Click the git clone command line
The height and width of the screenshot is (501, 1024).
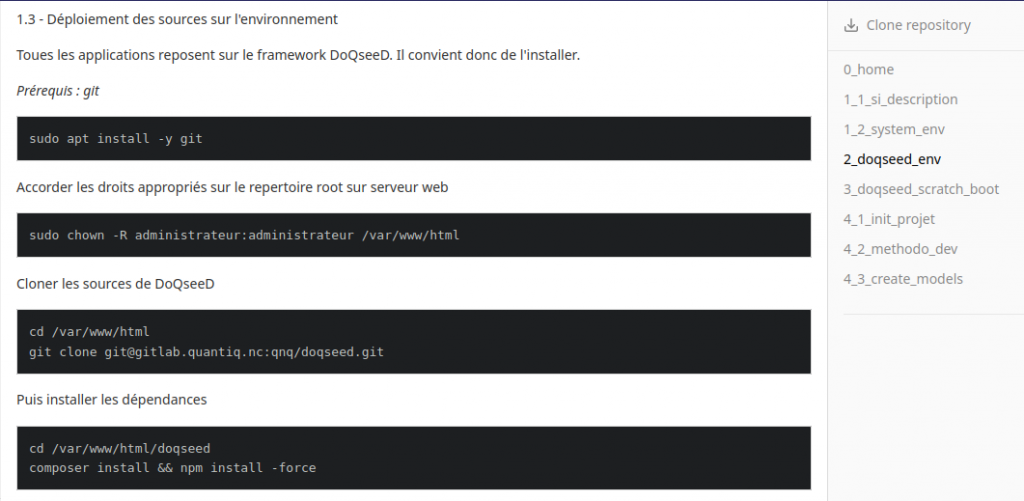click(x=206, y=352)
